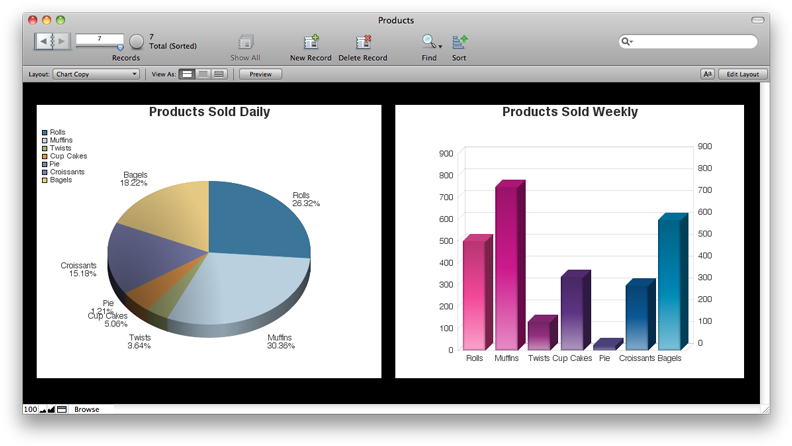This screenshot has width=792, height=446.
Task: Click the formatting bar 'Aa' icon
Action: pyautogui.click(x=707, y=74)
